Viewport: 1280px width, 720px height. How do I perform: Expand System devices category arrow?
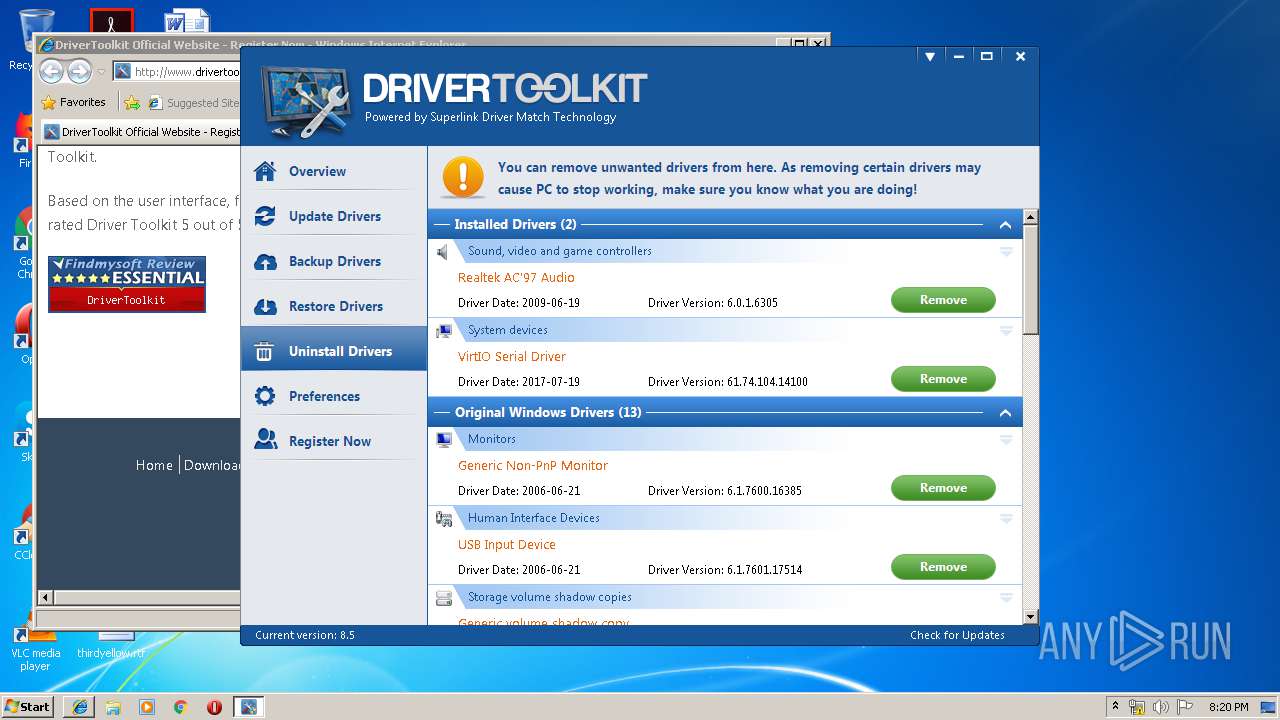coord(1006,331)
